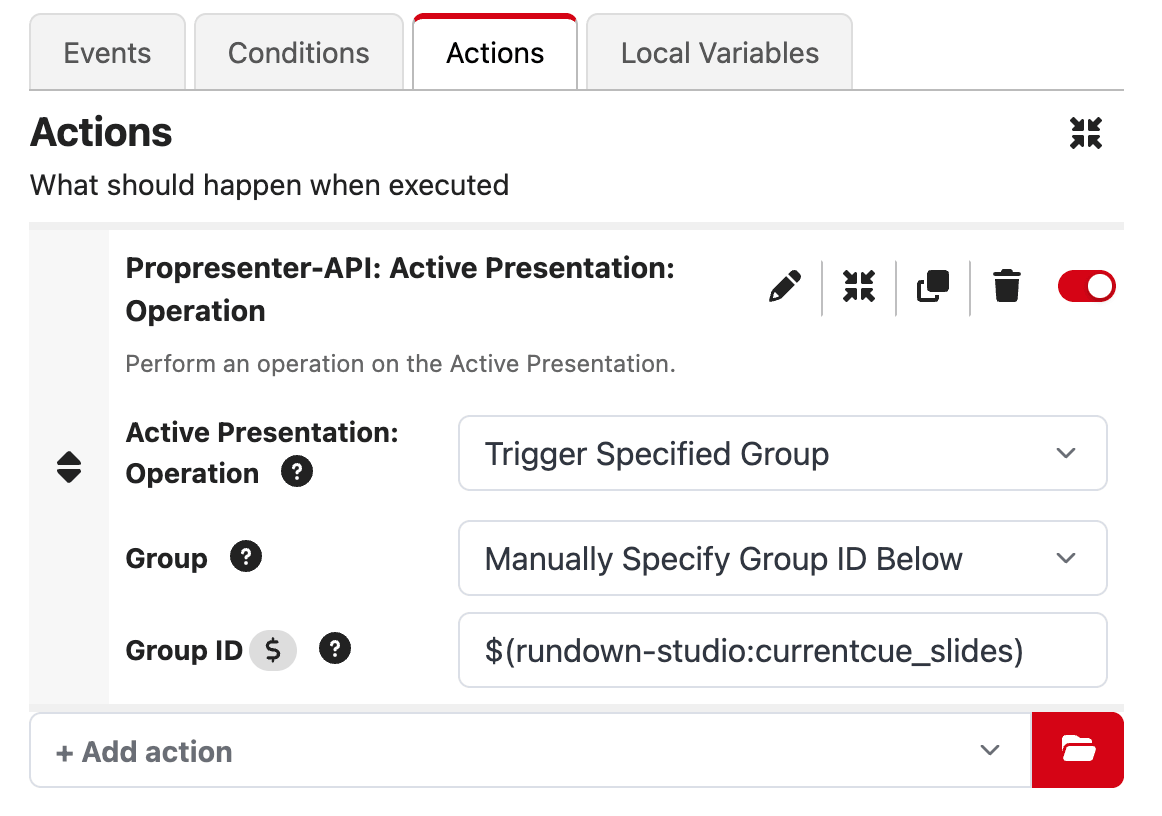Collapse all actions with header compress icon
1162x816 pixels.
pos(1086,133)
